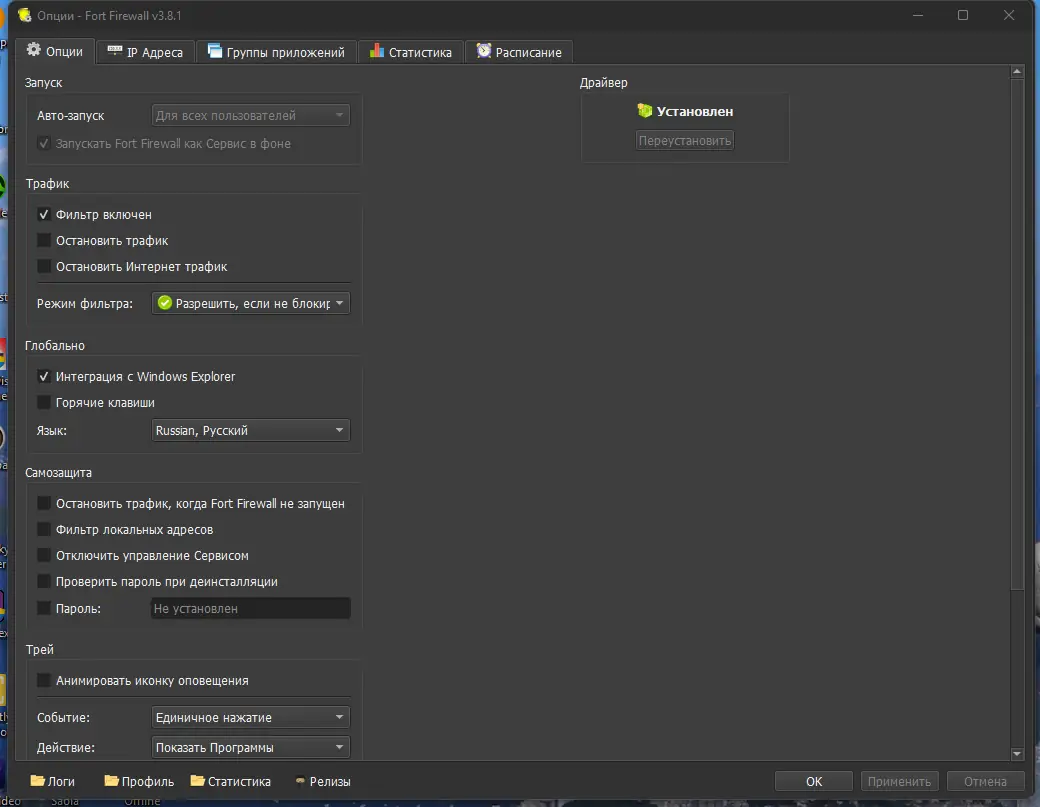Switch to the Опции tab
The height and width of the screenshot is (807, 1040).
coord(55,51)
